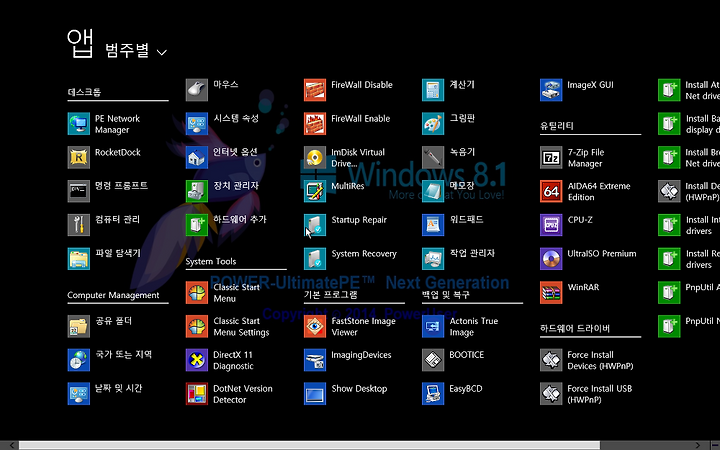Launch AIDA64 Extreme Edition icon
Image resolution: width=720 pixels, height=450 pixels.
(551, 191)
